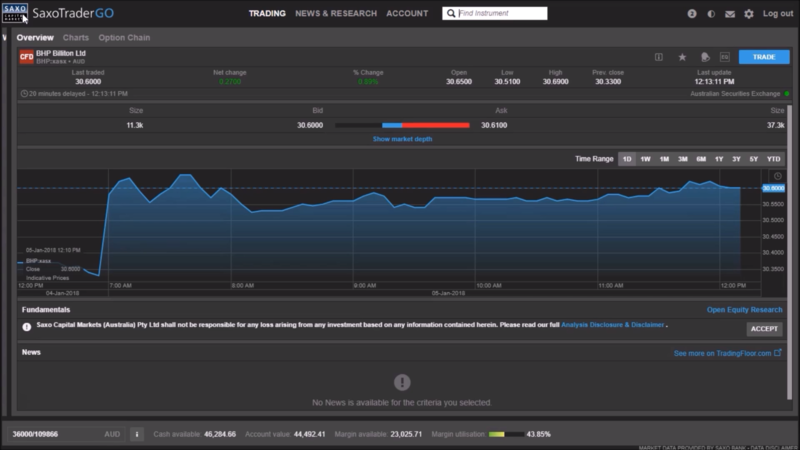Viewport: 800px width, 450px height.
Task: Select the 3M time range
Action: tap(683, 159)
